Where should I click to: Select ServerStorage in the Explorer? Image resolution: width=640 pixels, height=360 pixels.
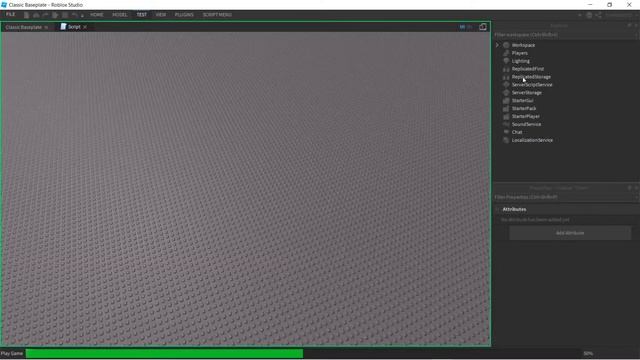tap(527, 93)
